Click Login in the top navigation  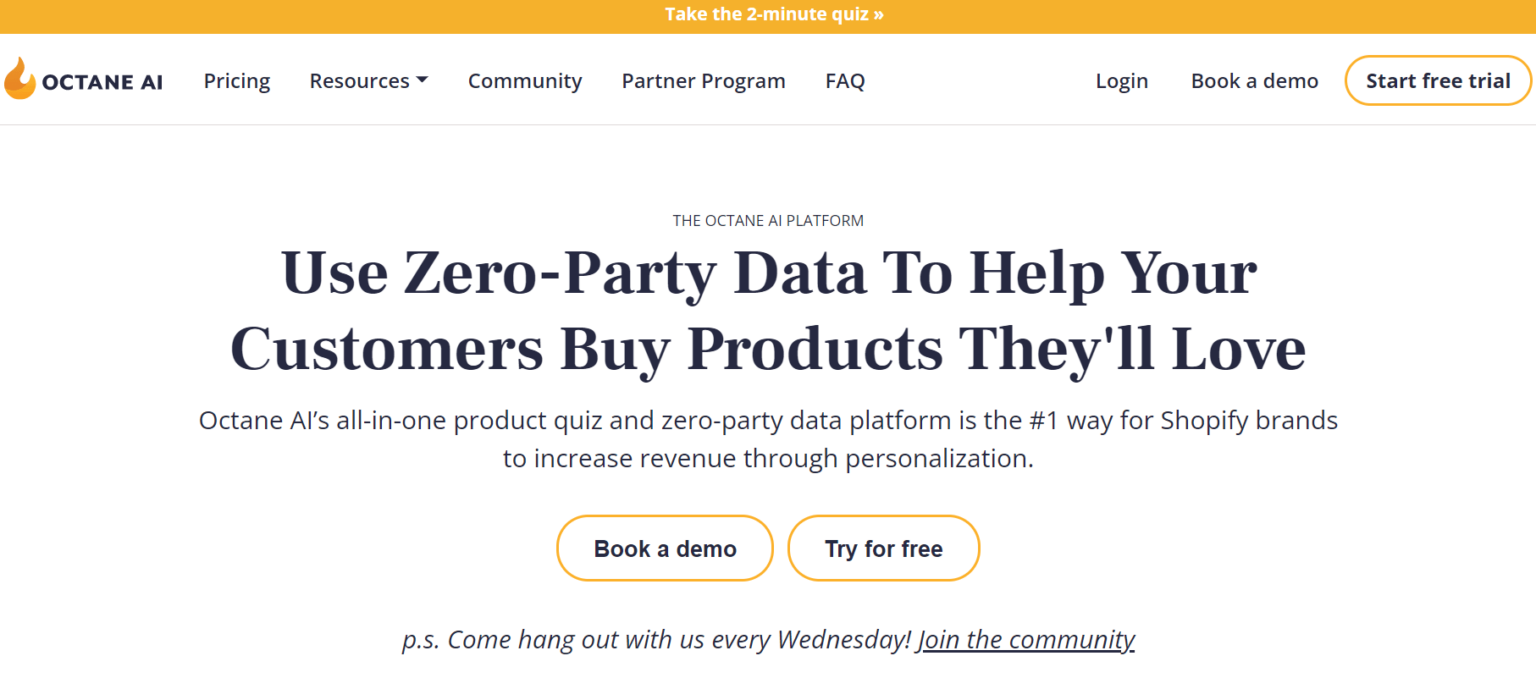1121,80
